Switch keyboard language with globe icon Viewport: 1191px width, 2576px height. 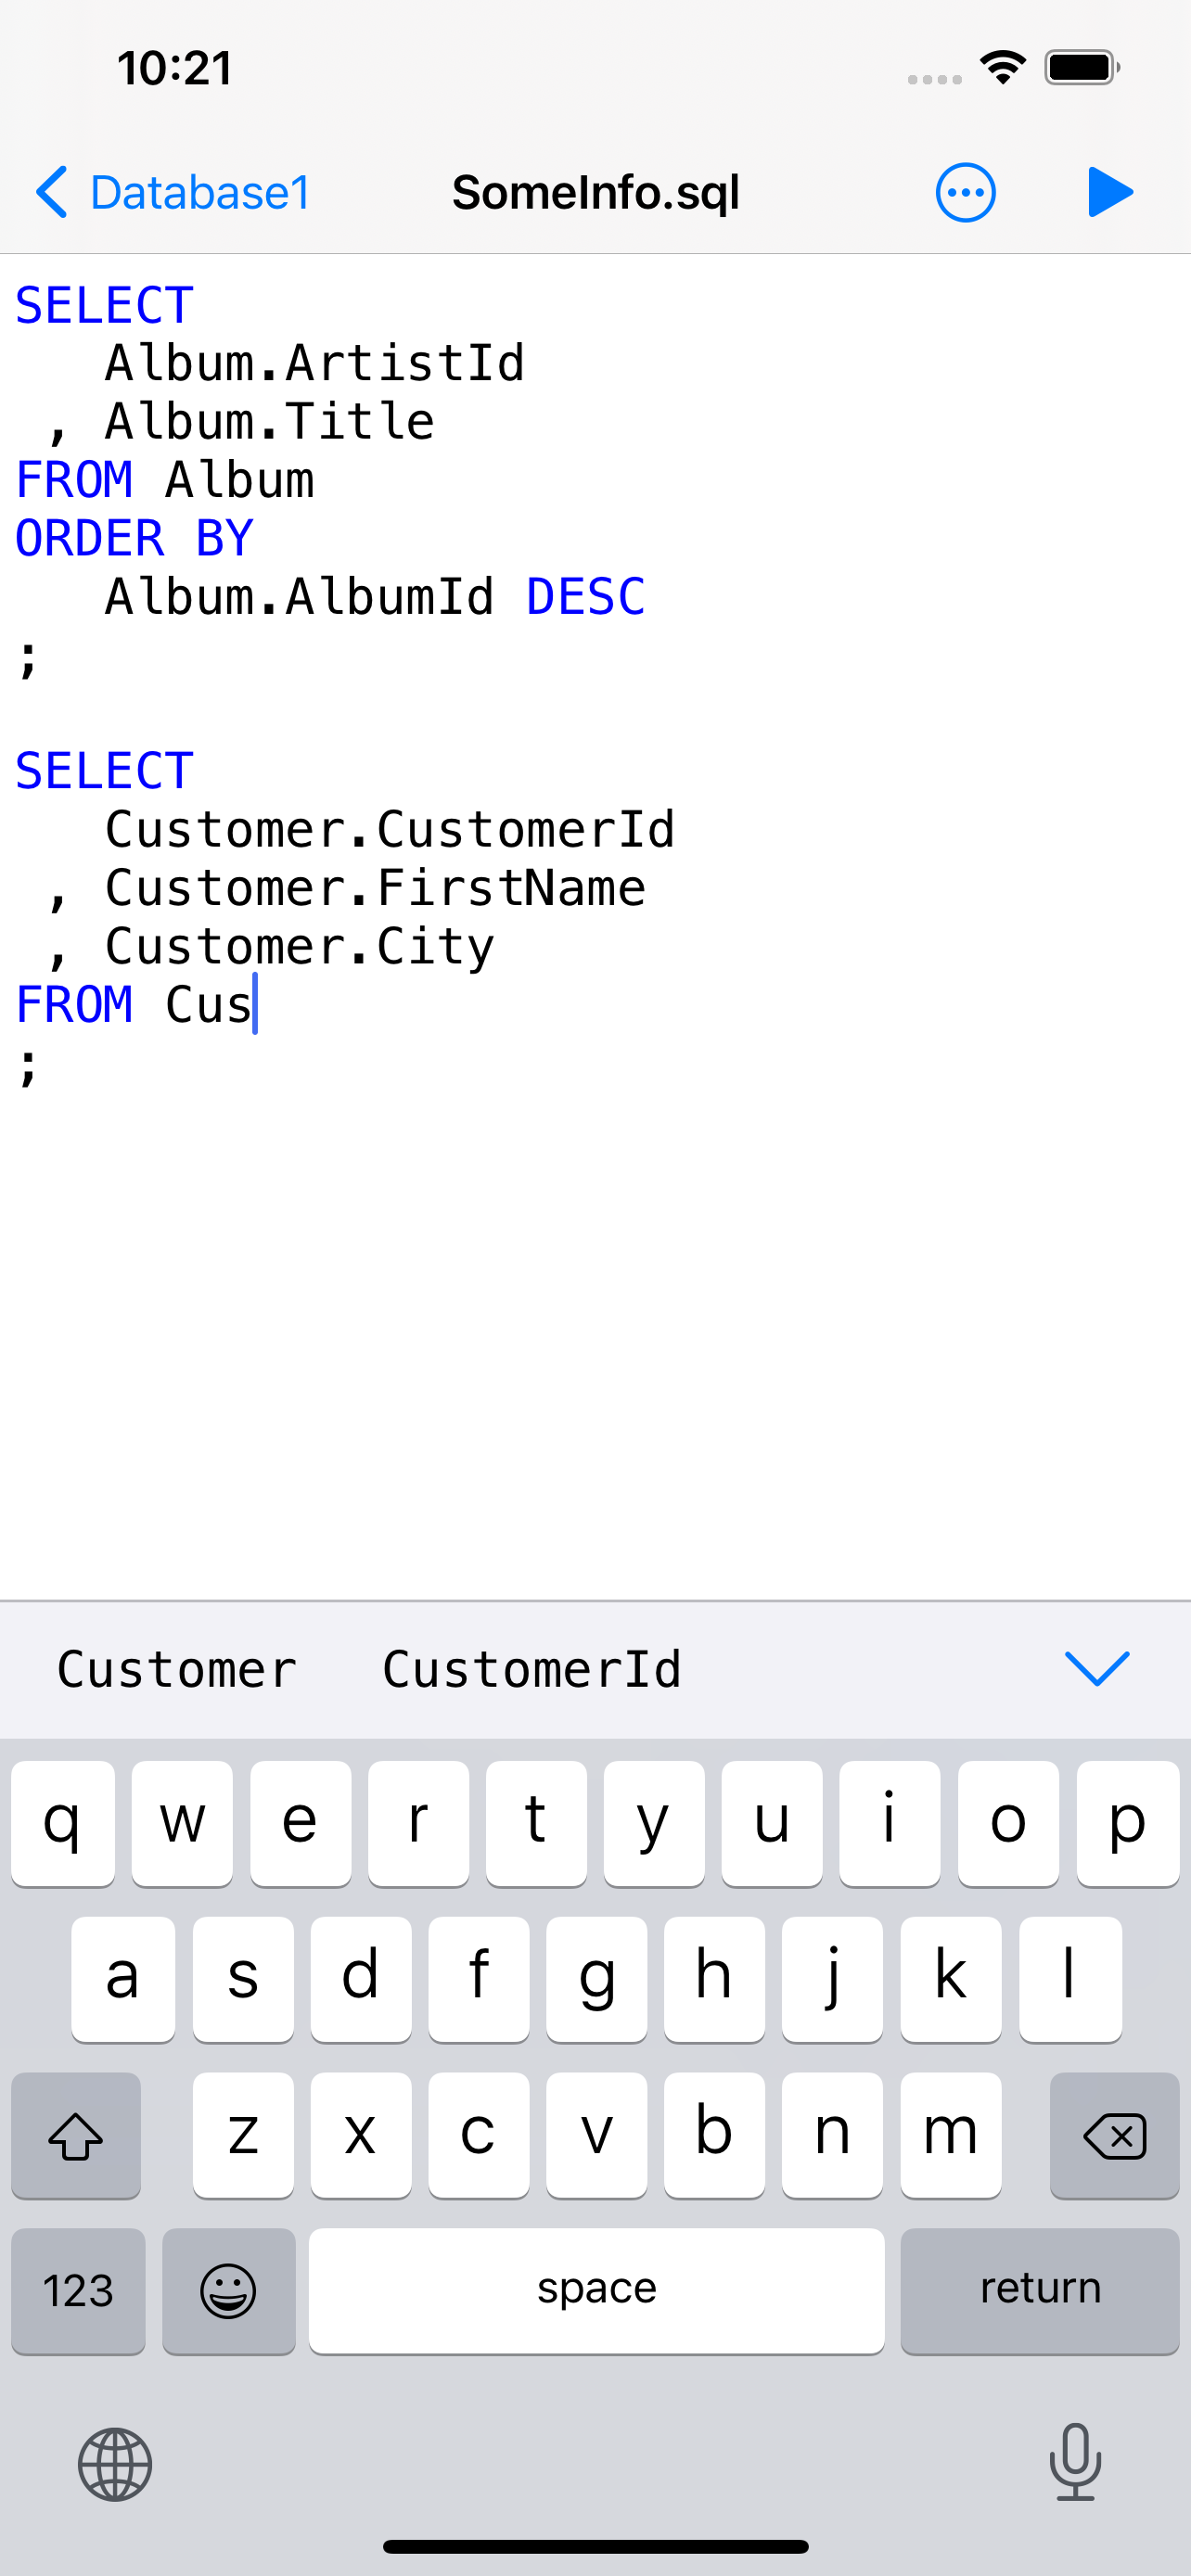pyautogui.click(x=115, y=2464)
